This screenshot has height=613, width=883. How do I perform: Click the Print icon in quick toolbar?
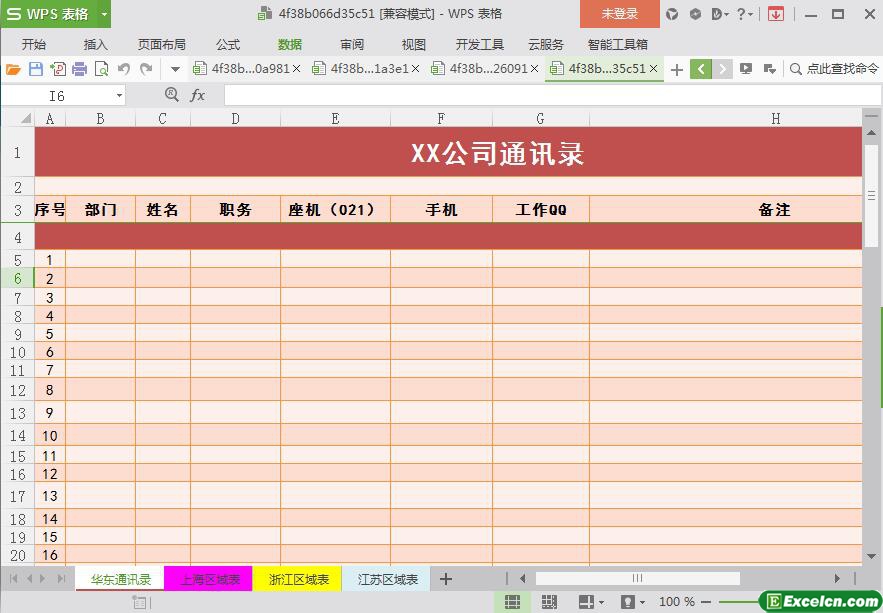point(80,69)
